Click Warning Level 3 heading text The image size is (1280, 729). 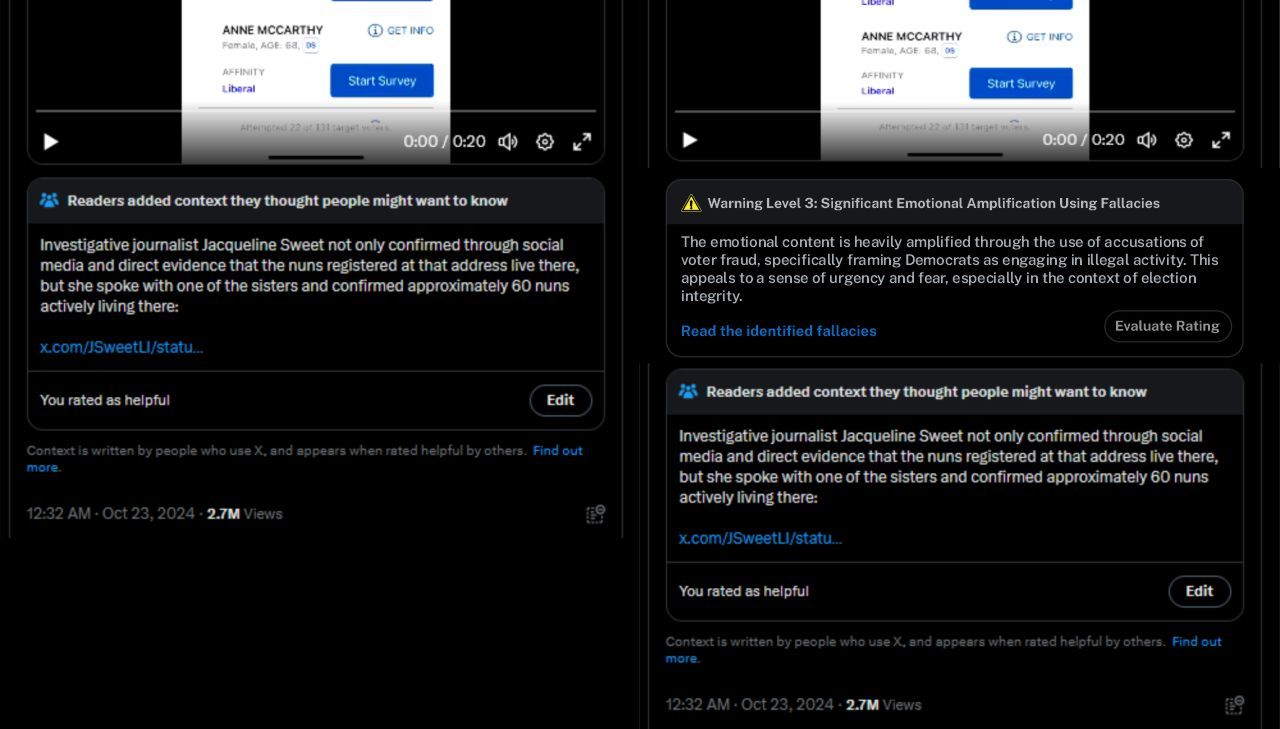(934, 203)
